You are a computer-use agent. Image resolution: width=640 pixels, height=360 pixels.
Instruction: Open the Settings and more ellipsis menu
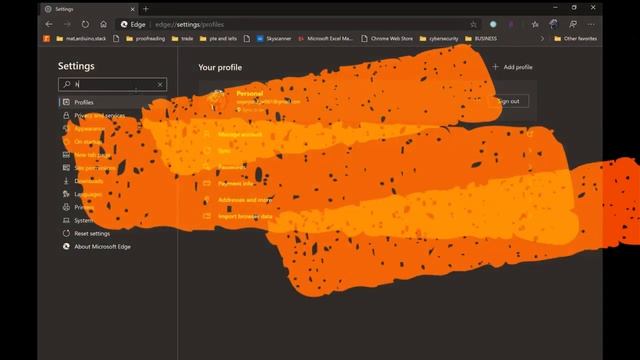(x=591, y=24)
